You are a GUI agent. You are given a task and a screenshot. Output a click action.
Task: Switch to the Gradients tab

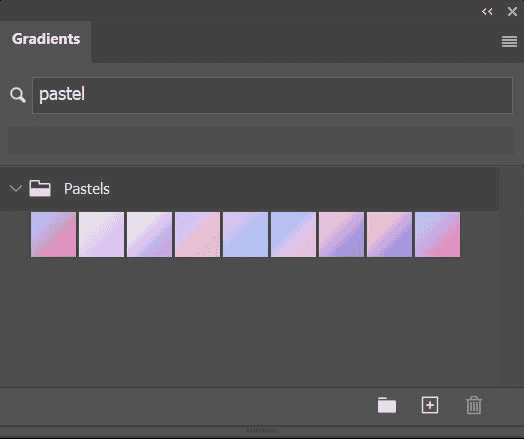click(46, 39)
